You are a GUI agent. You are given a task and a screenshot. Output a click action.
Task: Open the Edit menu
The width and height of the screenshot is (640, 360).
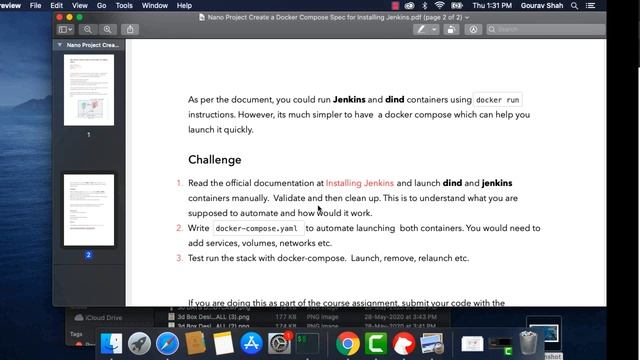(56, 6)
